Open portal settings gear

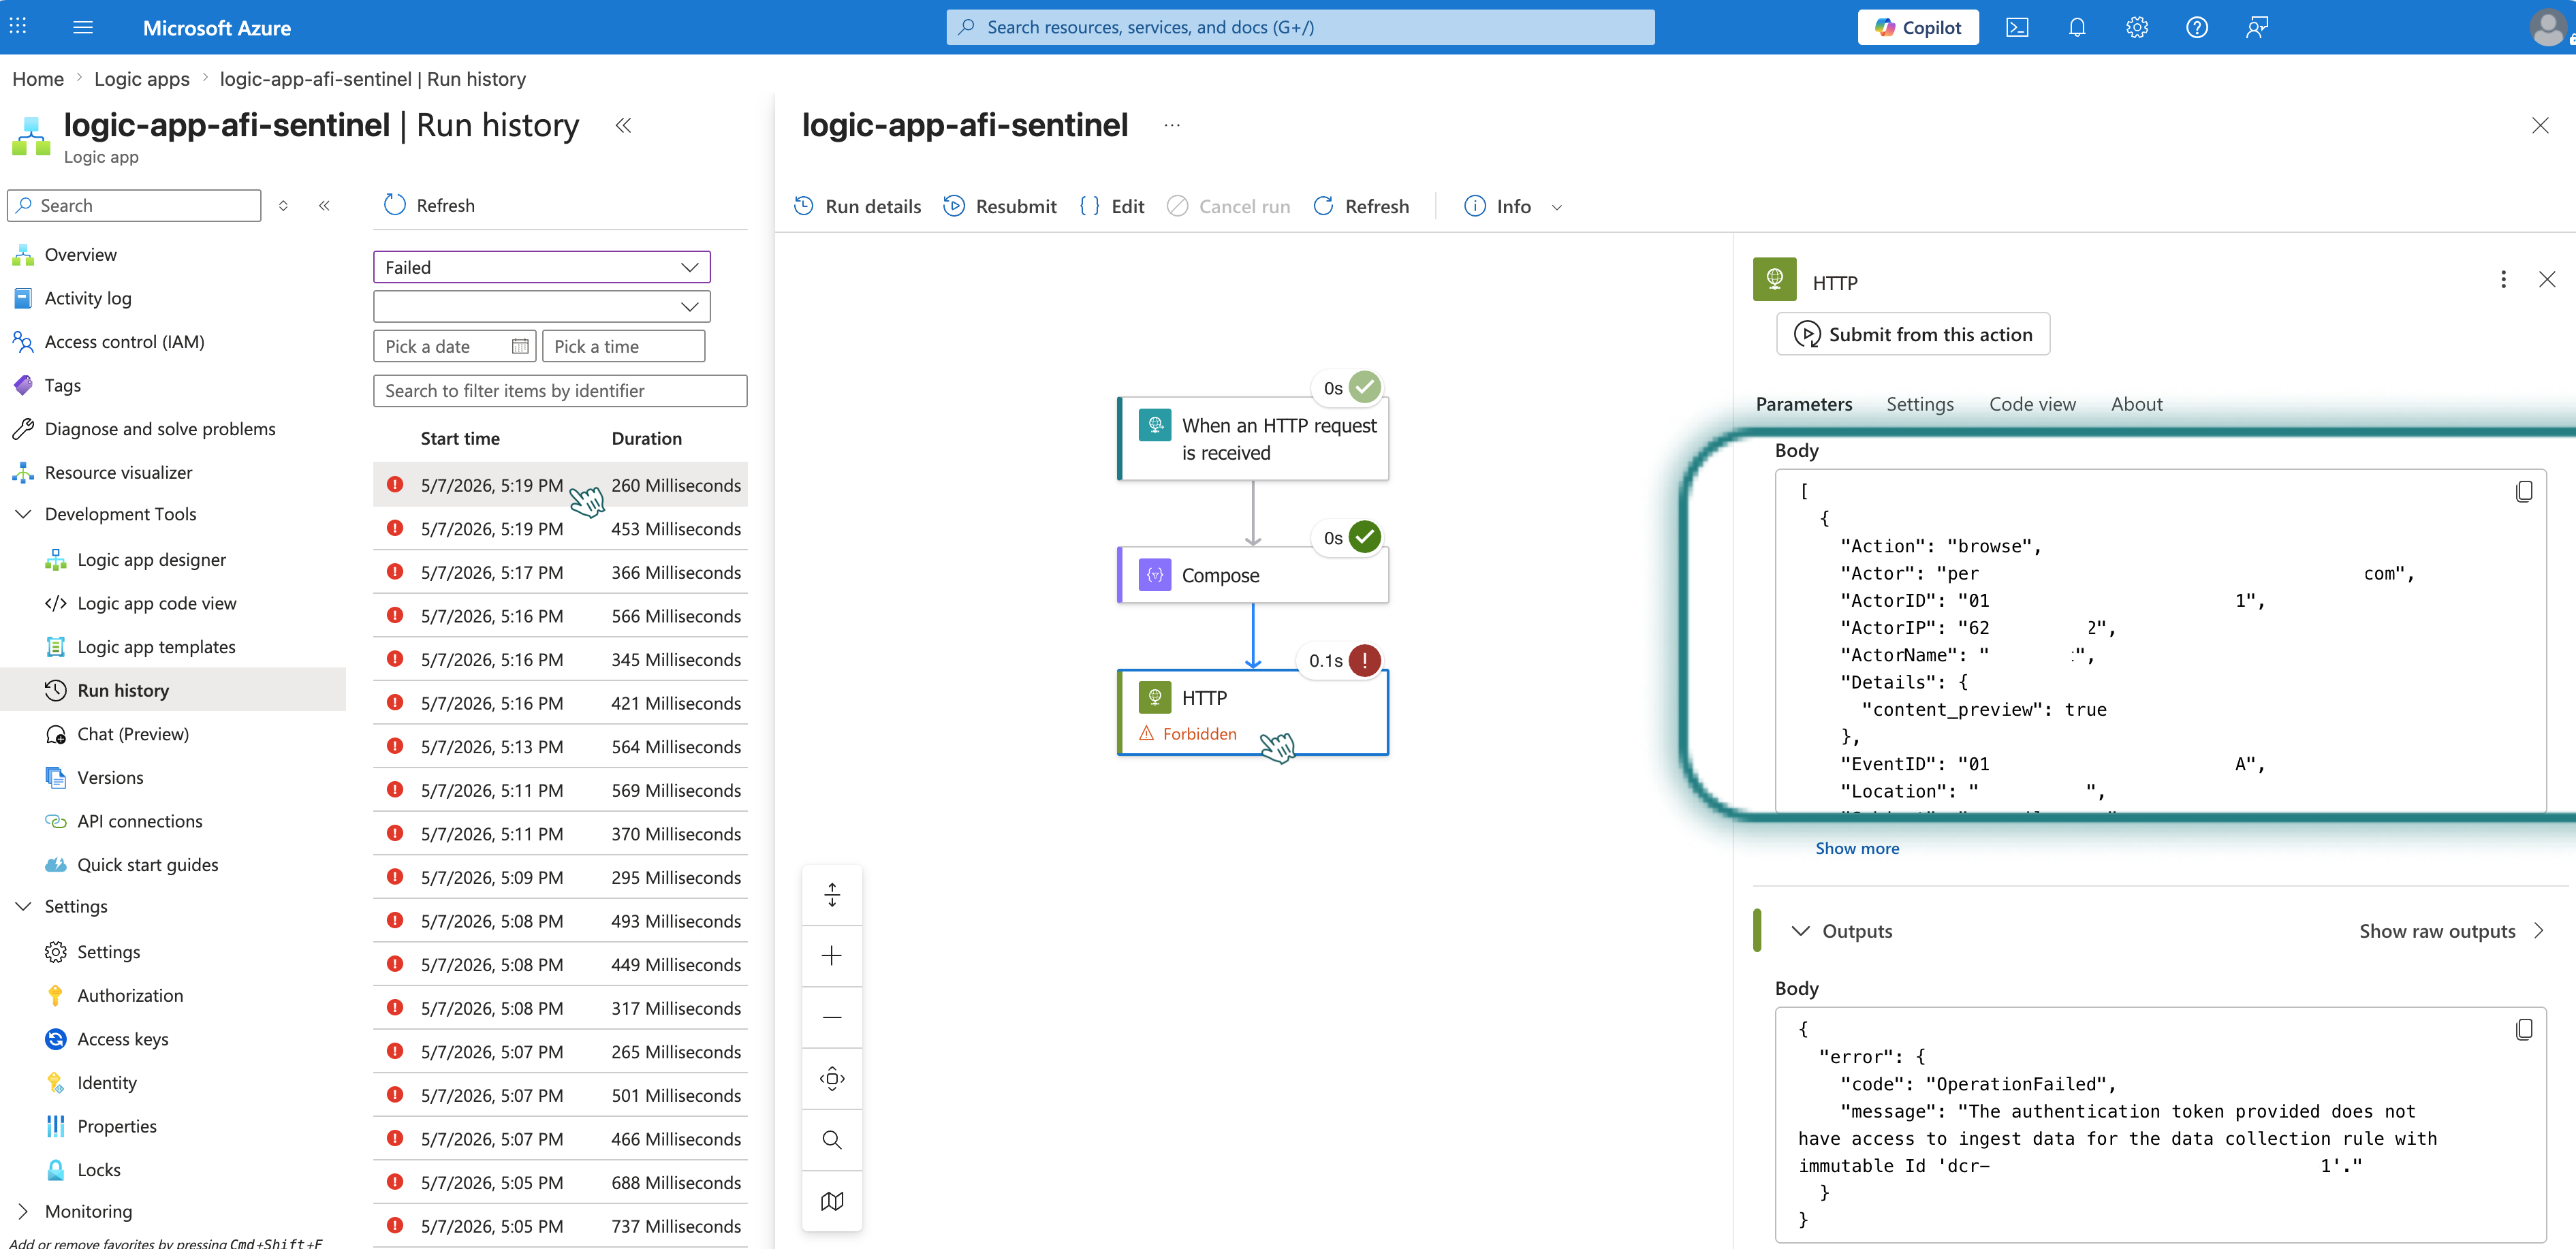pyautogui.click(x=2137, y=27)
